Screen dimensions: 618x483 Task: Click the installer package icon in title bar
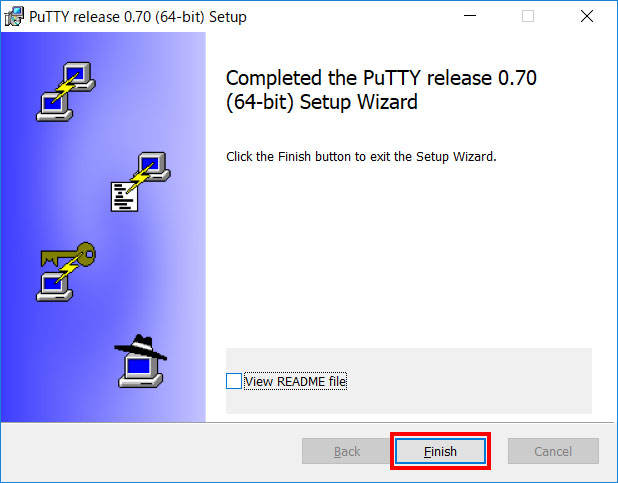[x=14, y=17]
